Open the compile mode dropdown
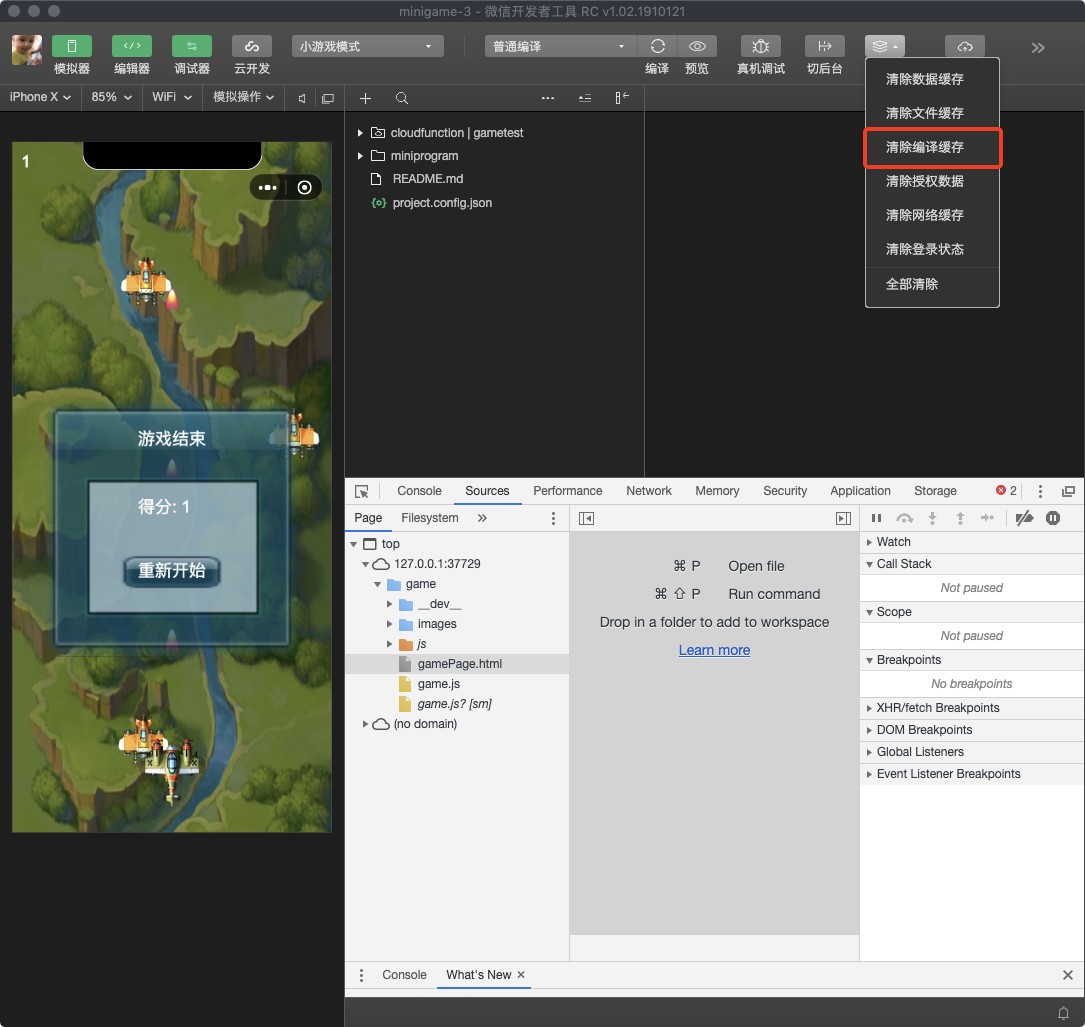This screenshot has width=1085, height=1027. [x=560, y=46]
